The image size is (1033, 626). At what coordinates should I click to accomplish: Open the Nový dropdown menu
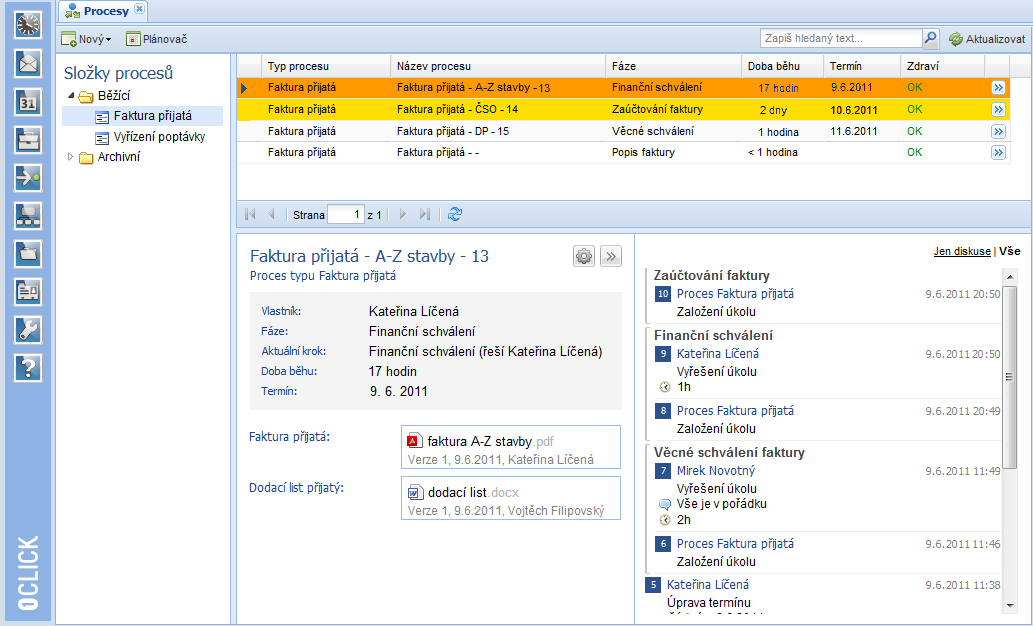(x=86, y=39)
